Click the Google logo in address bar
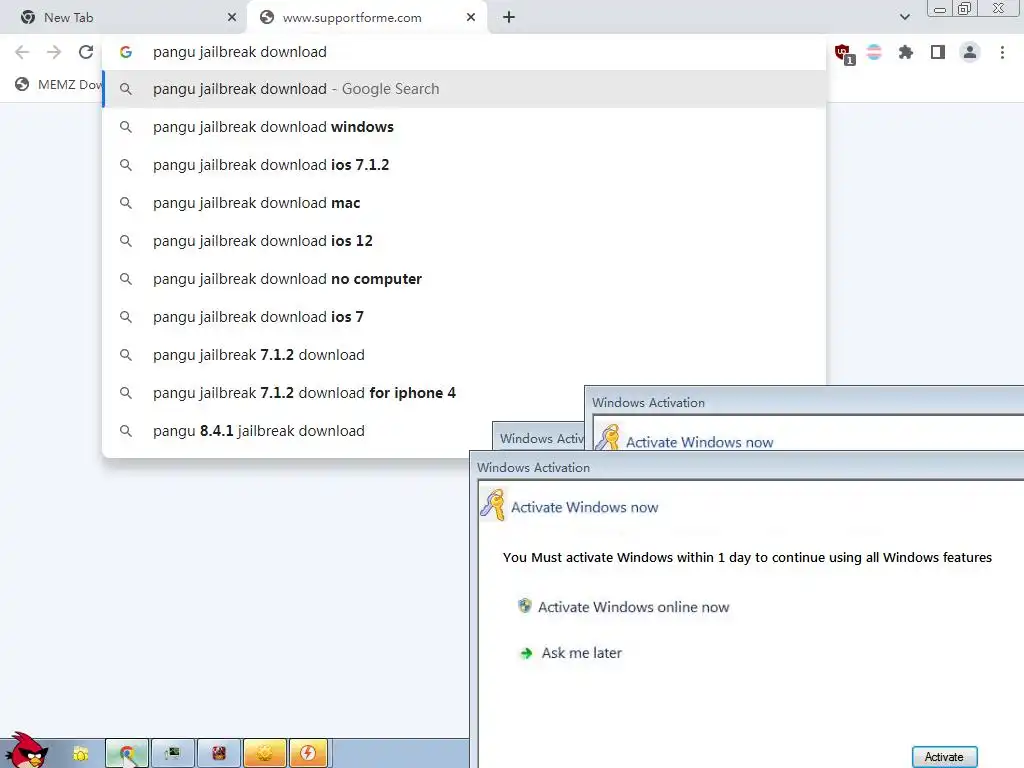1024x768 pixels. (126, 52)
